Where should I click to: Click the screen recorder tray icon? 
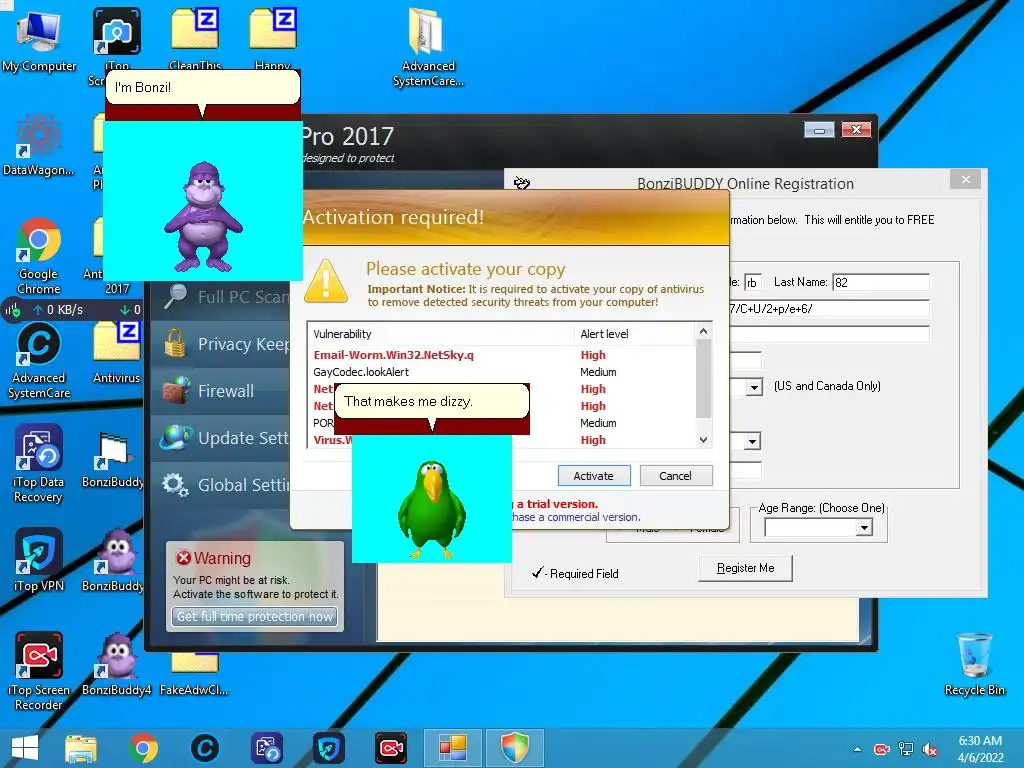(882, 749)
